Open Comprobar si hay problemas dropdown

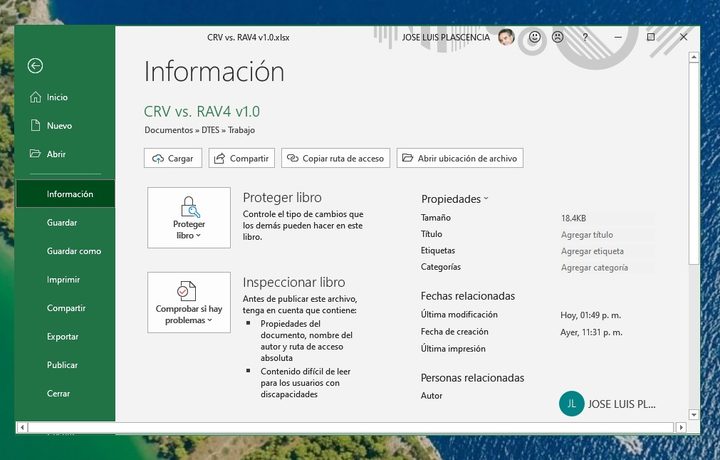coord(189,303)
